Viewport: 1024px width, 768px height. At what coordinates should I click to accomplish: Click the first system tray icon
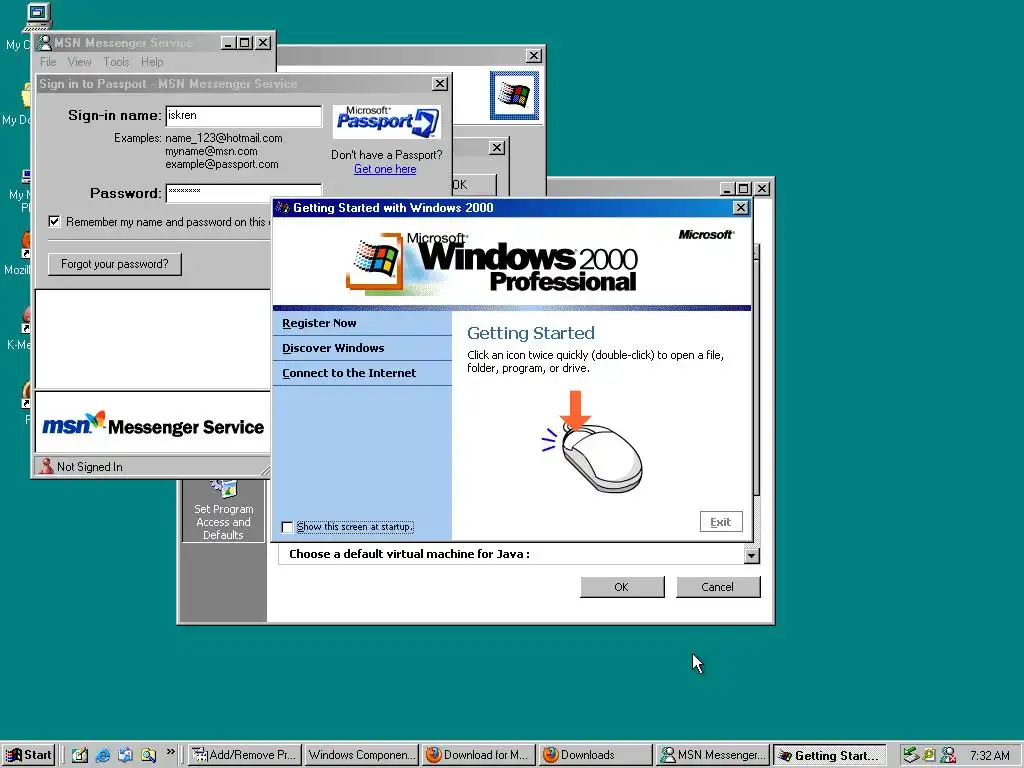point(910,755)
